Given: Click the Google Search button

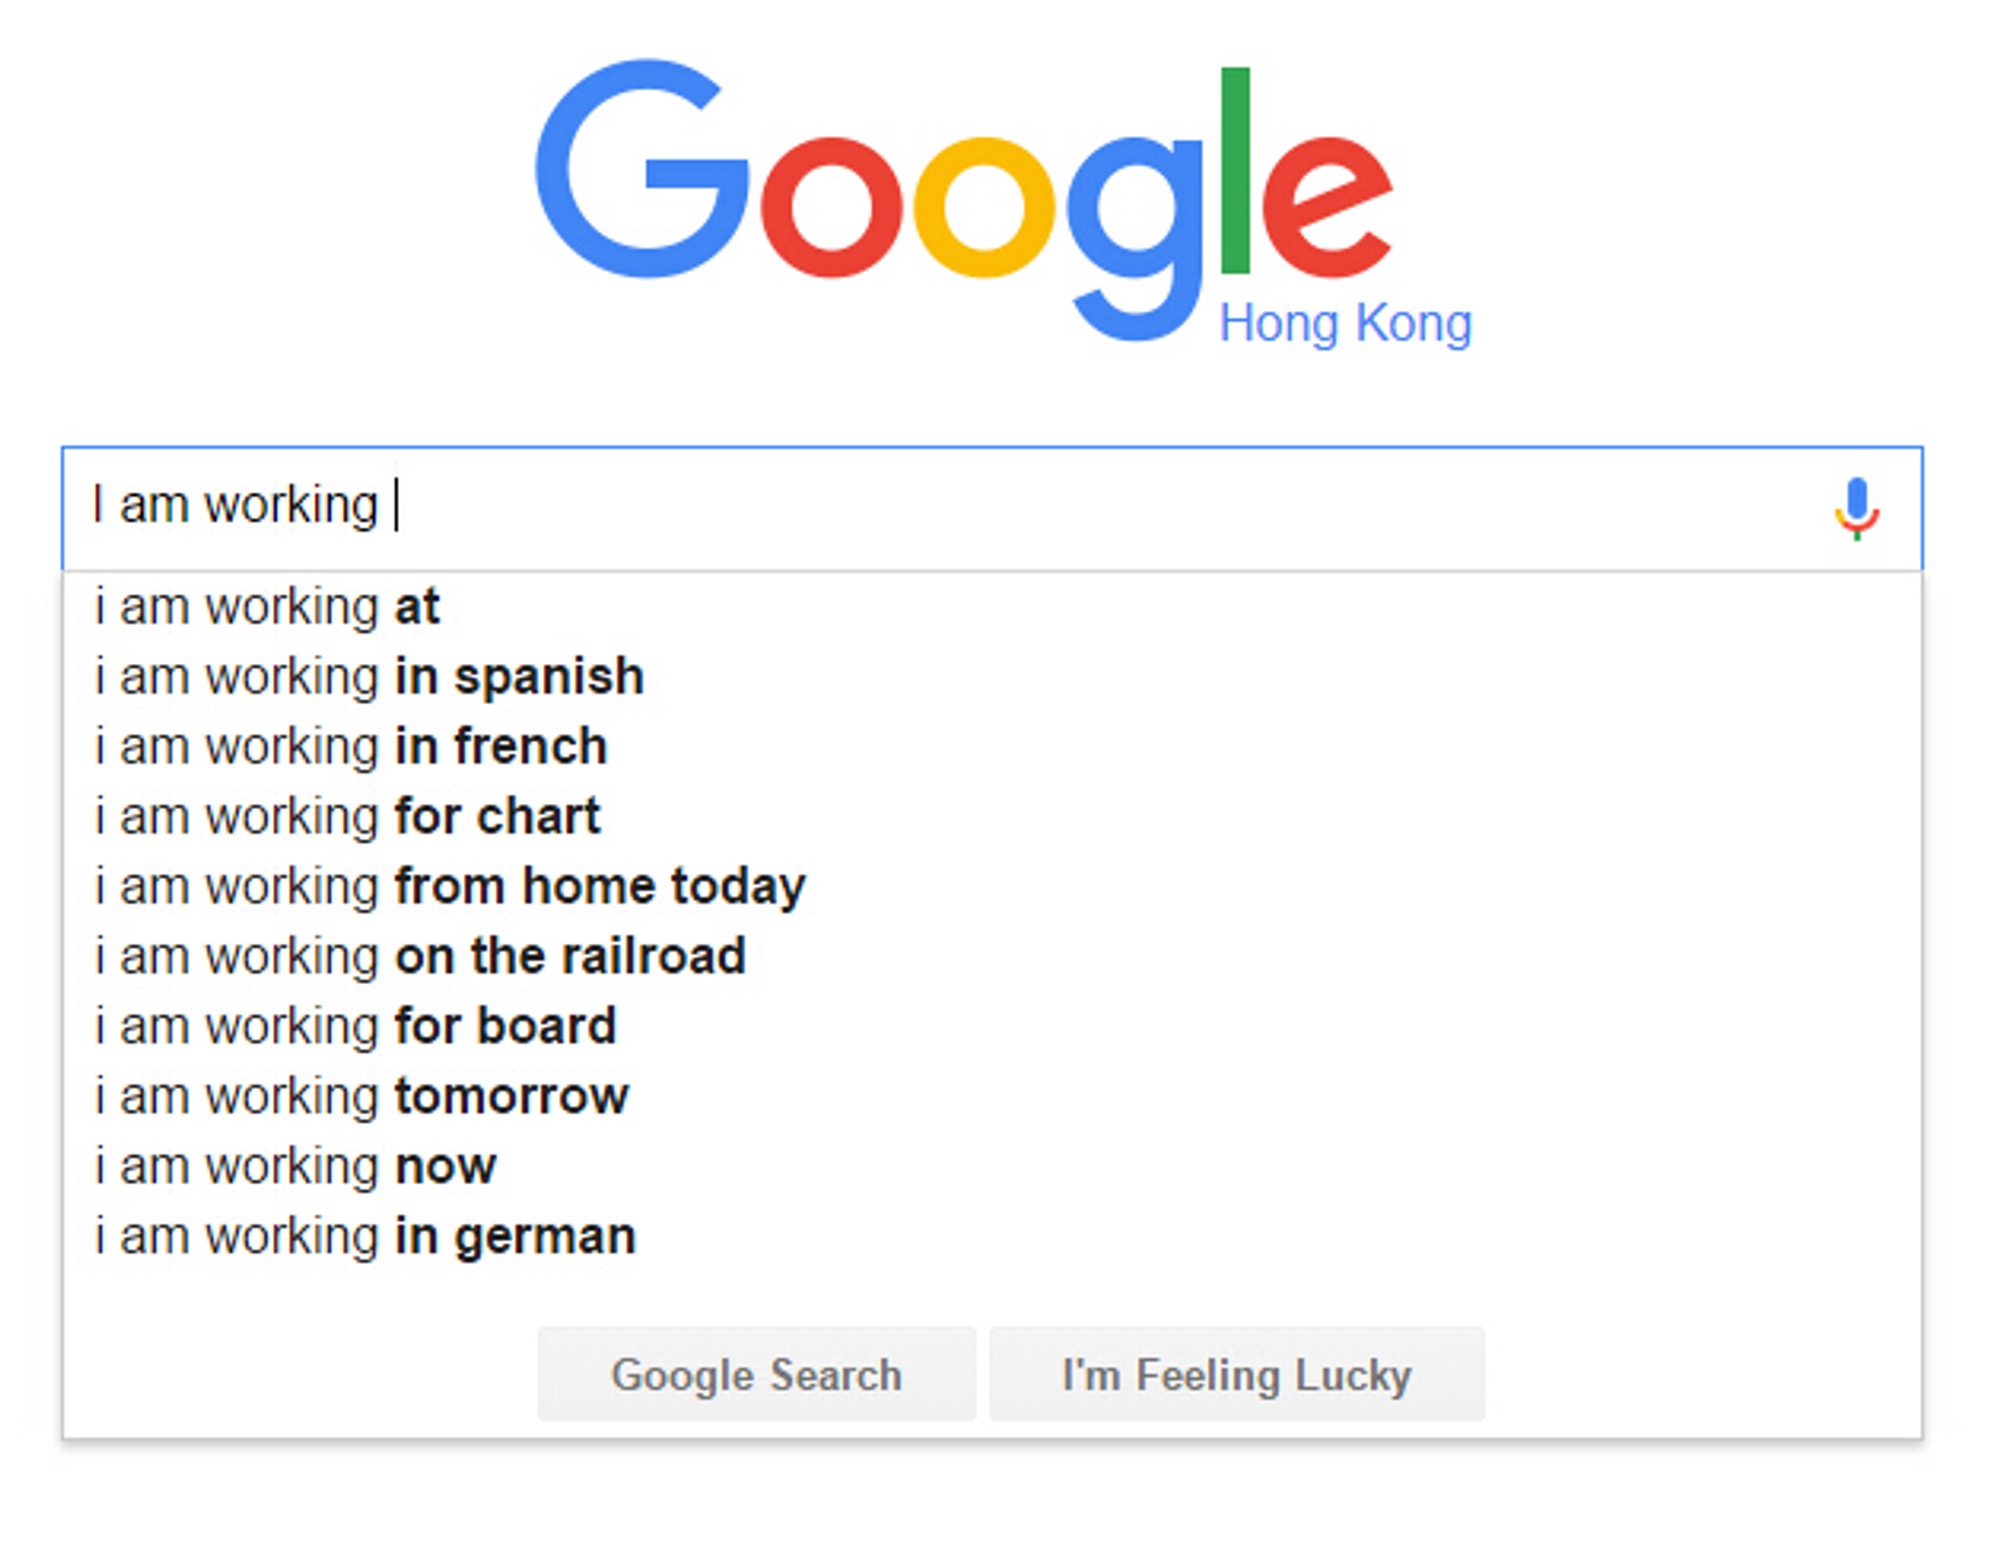Looking at the screenshot, I should (x=757, y=1374).
